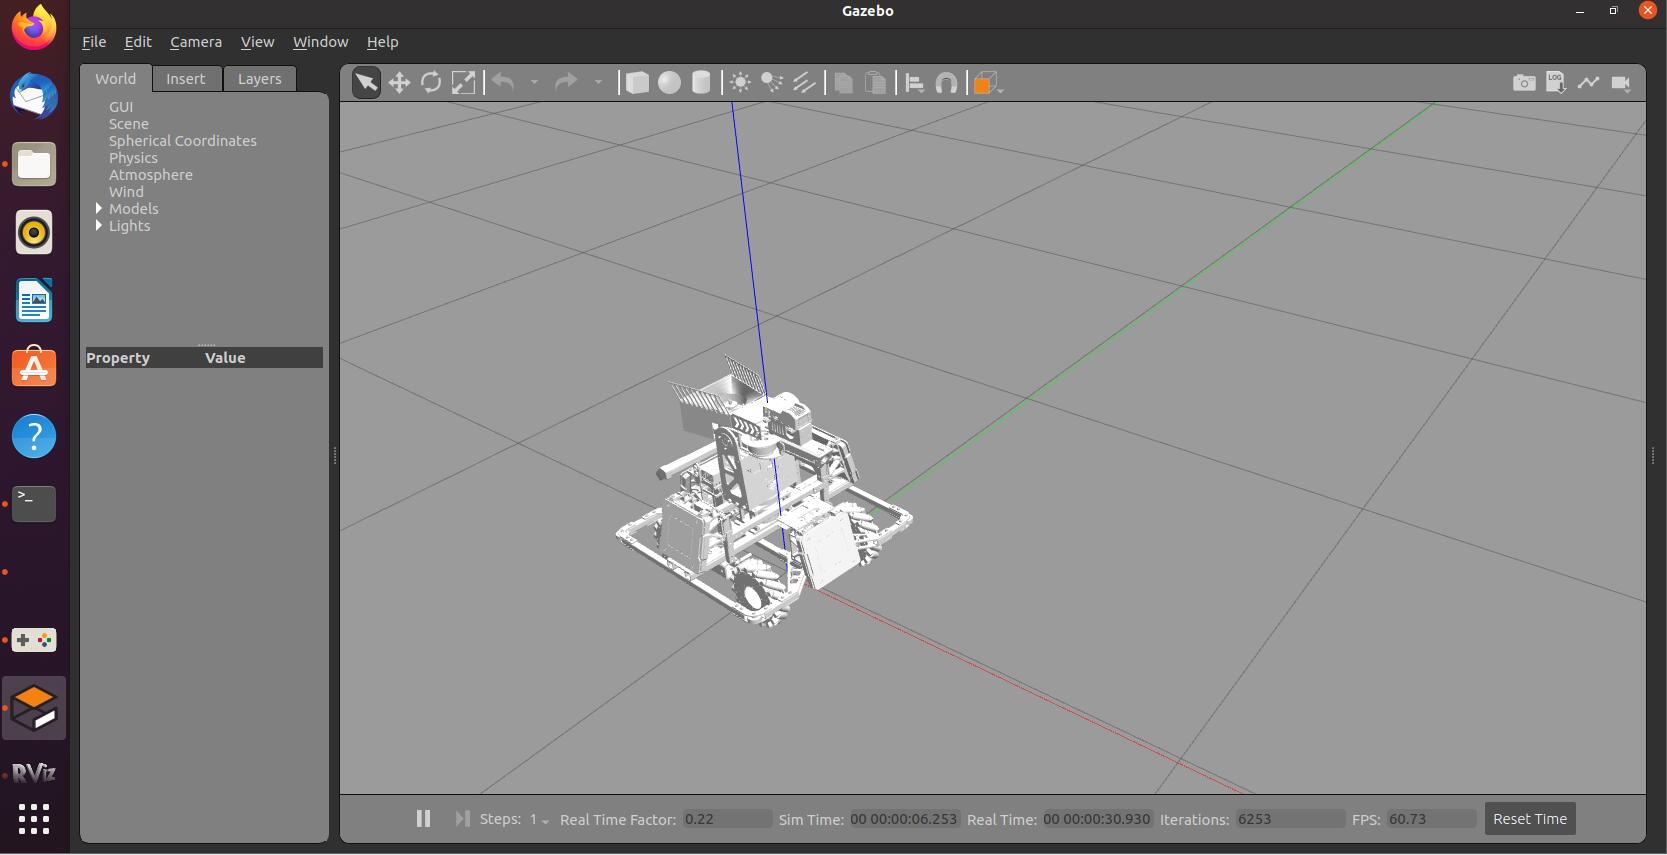Select the Translate mode tool

[399, 83]
